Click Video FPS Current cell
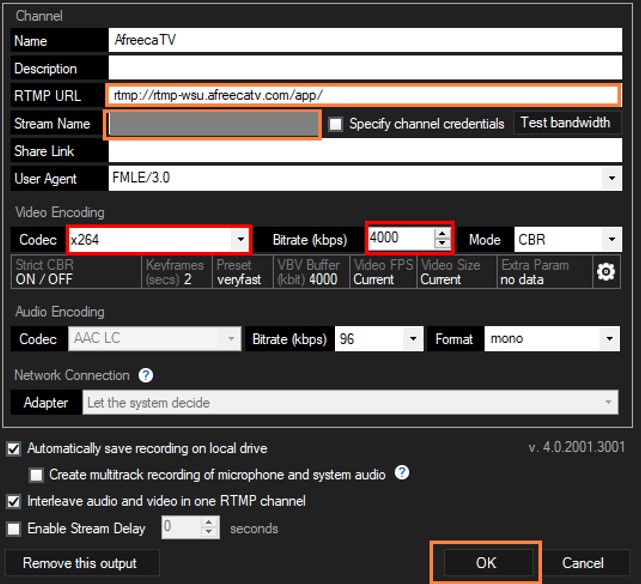Screen dimensions: 641x584 click(383, 272)
